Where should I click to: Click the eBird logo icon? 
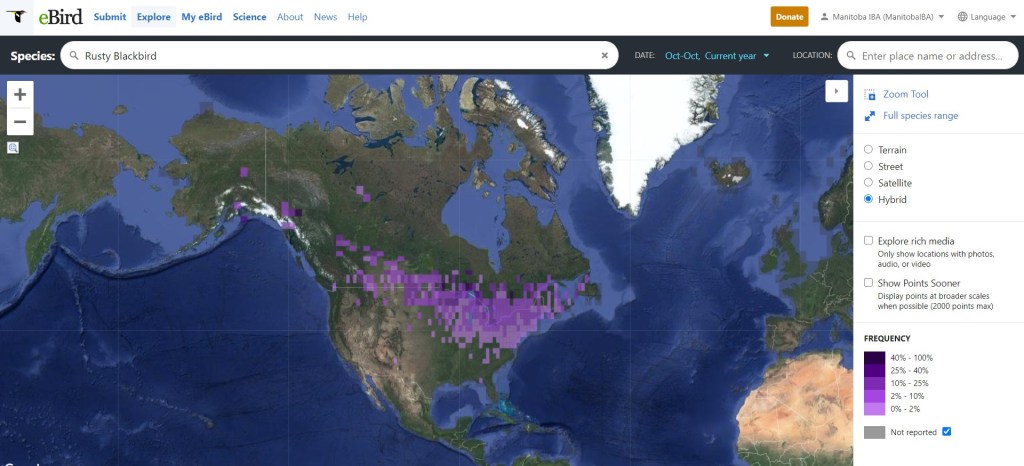click(16, 17)
